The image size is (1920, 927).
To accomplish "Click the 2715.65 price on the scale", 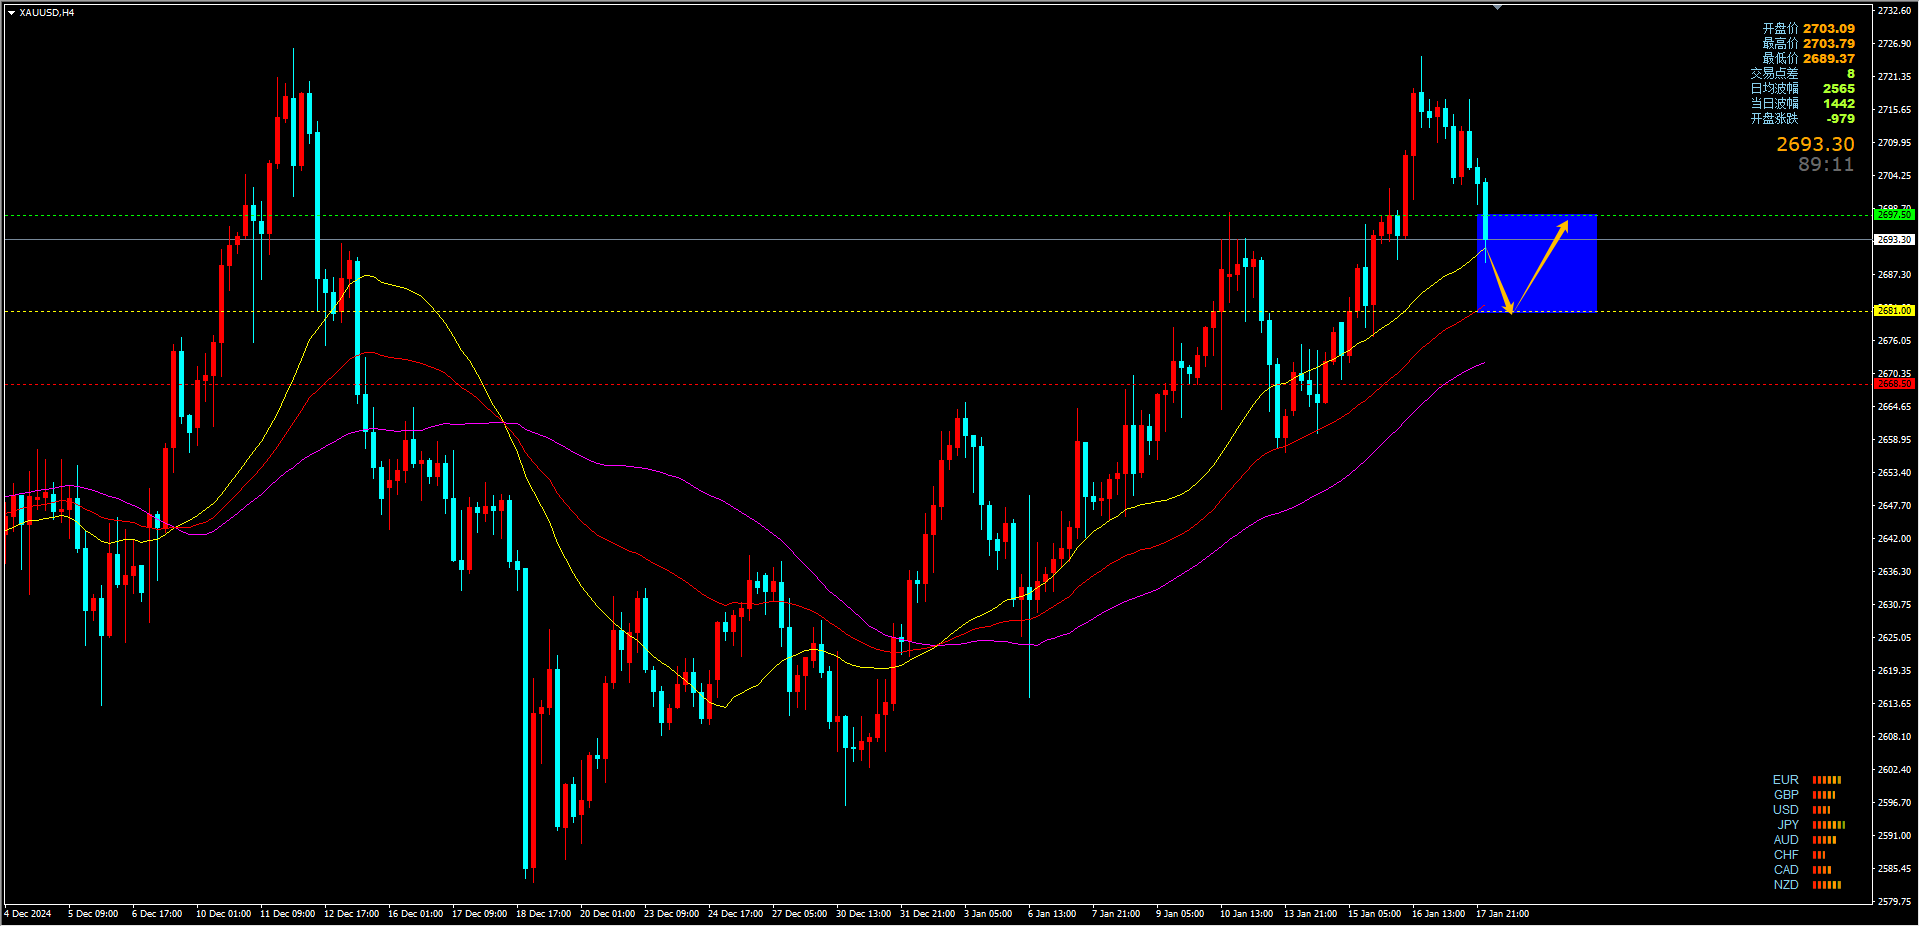I will (x=1894, y=110).
